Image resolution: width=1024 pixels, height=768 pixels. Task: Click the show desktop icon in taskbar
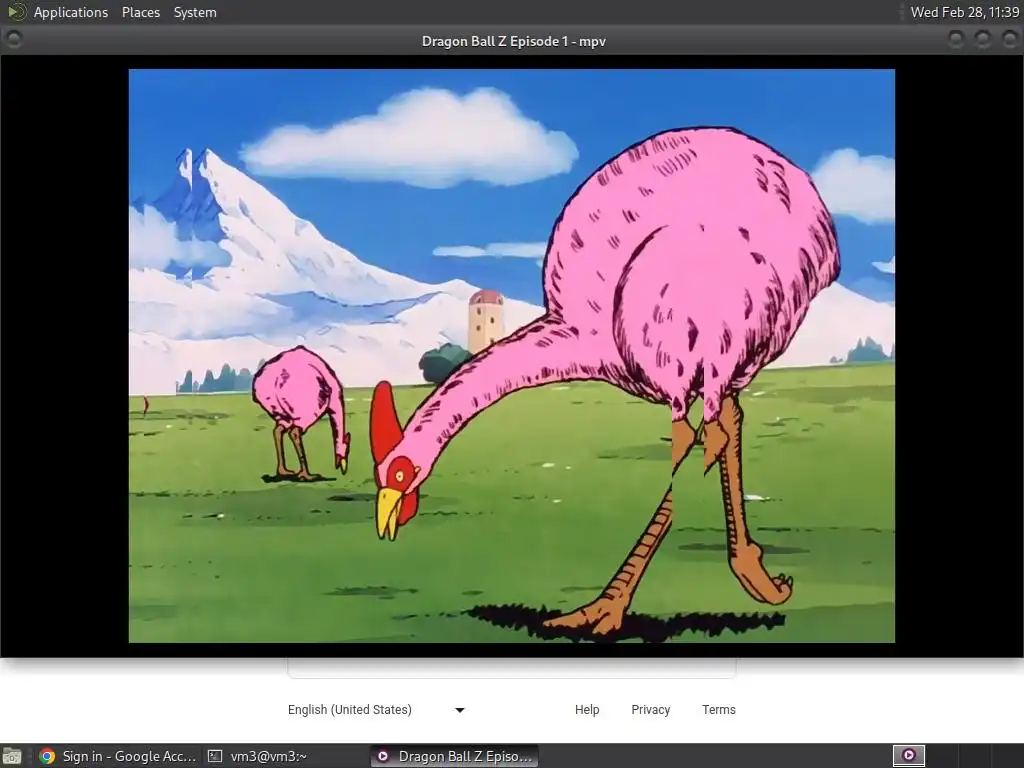click(12, 756)
